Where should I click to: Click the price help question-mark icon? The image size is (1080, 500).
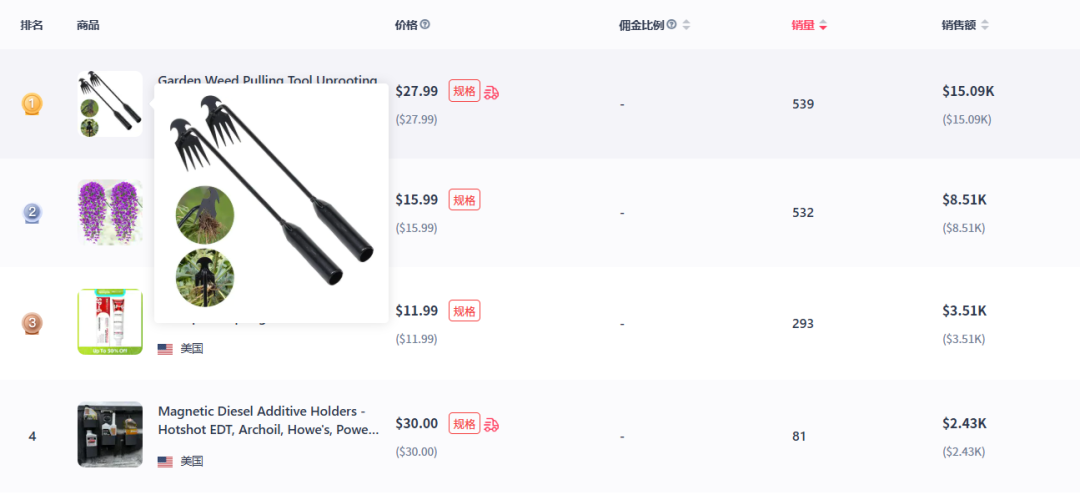(425, 25)
